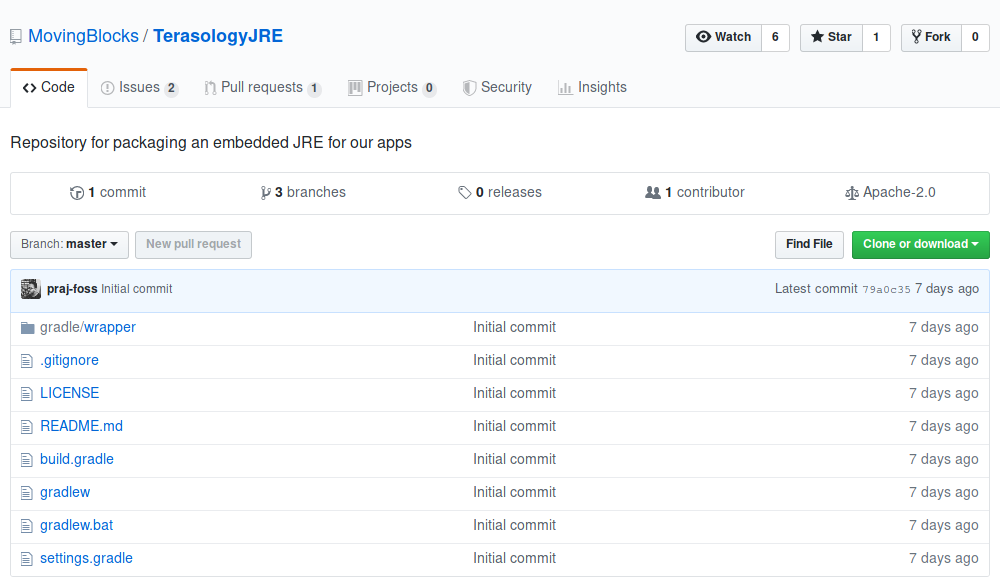Open the README.md file

pos(82,426)
